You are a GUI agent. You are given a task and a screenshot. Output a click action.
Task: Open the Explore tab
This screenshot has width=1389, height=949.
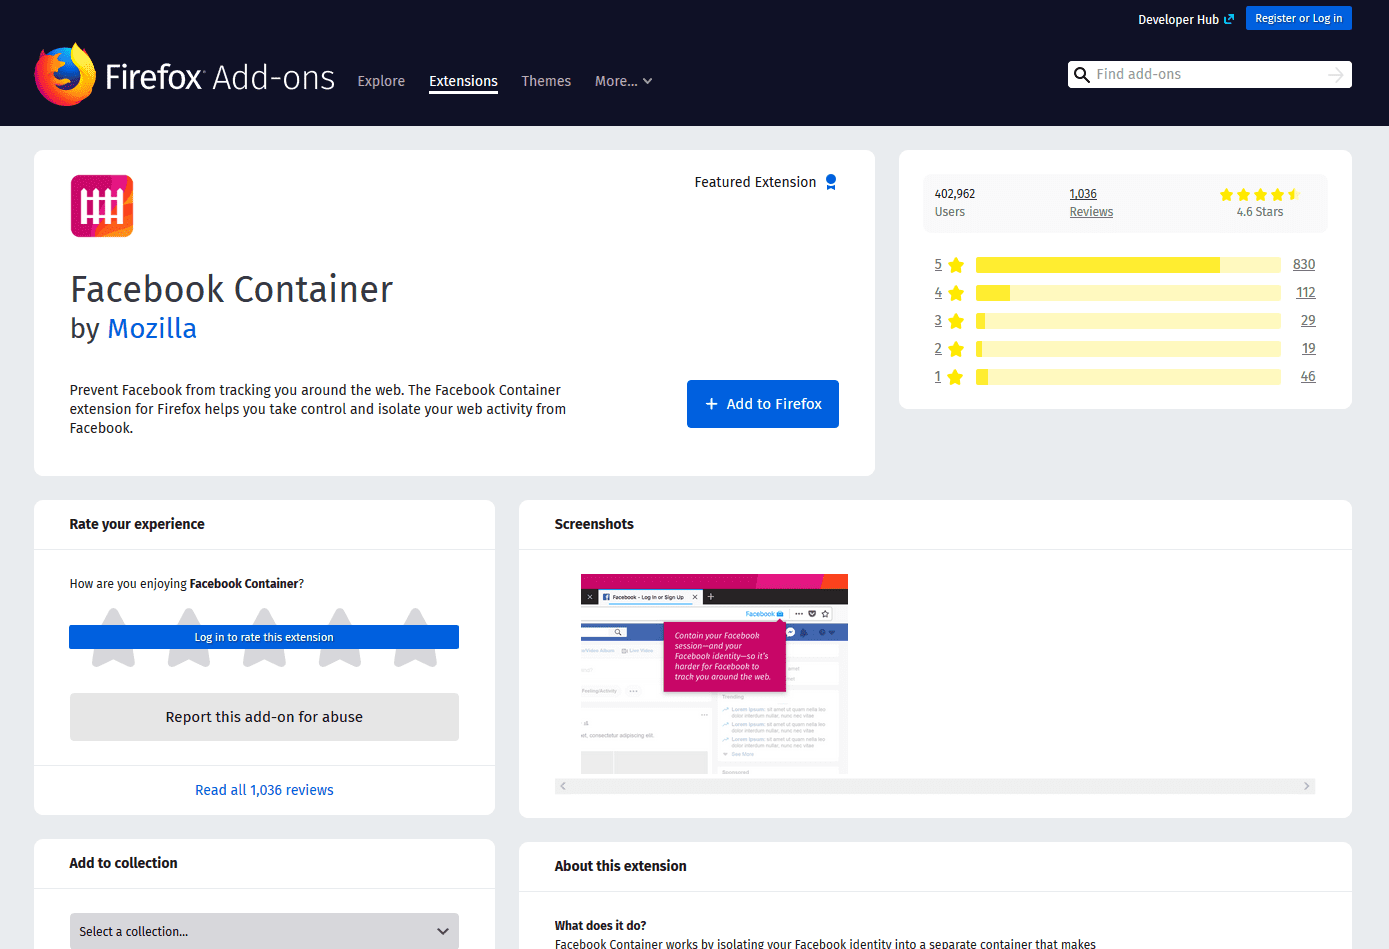click(381, 81)
